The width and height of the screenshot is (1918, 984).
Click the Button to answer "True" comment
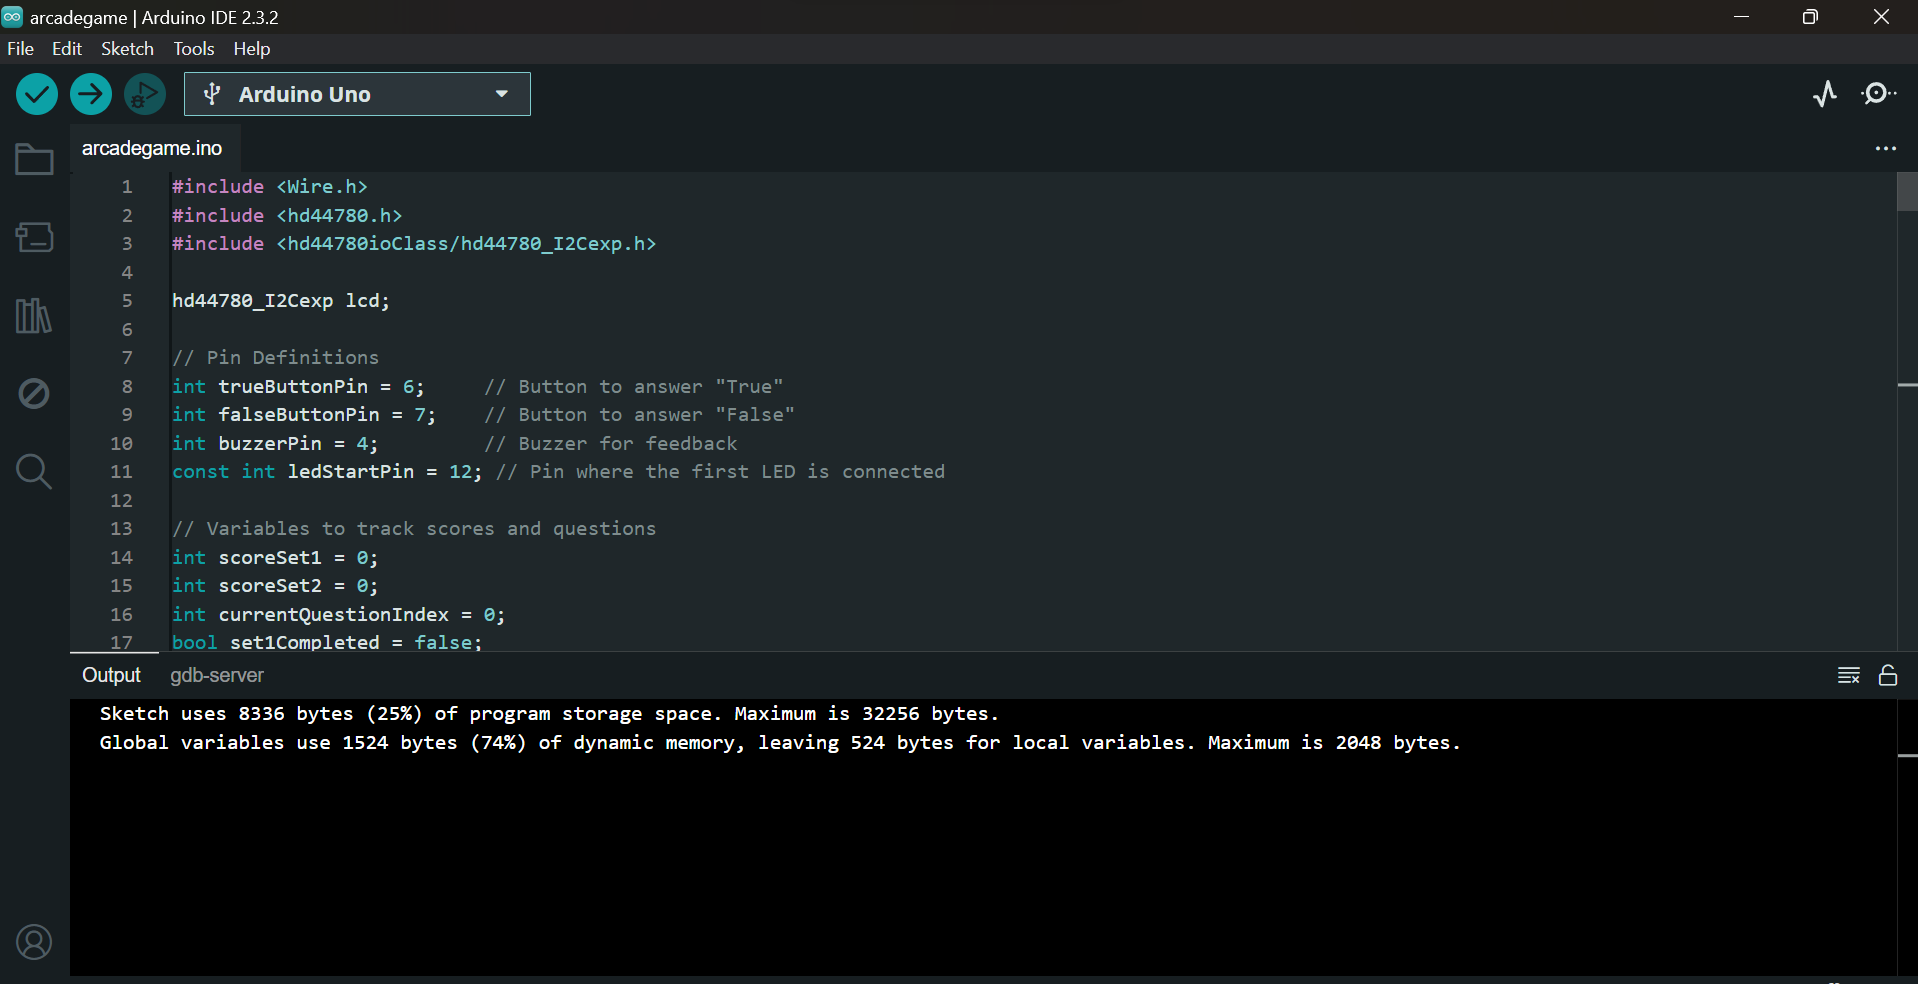(x=634, y=386)
